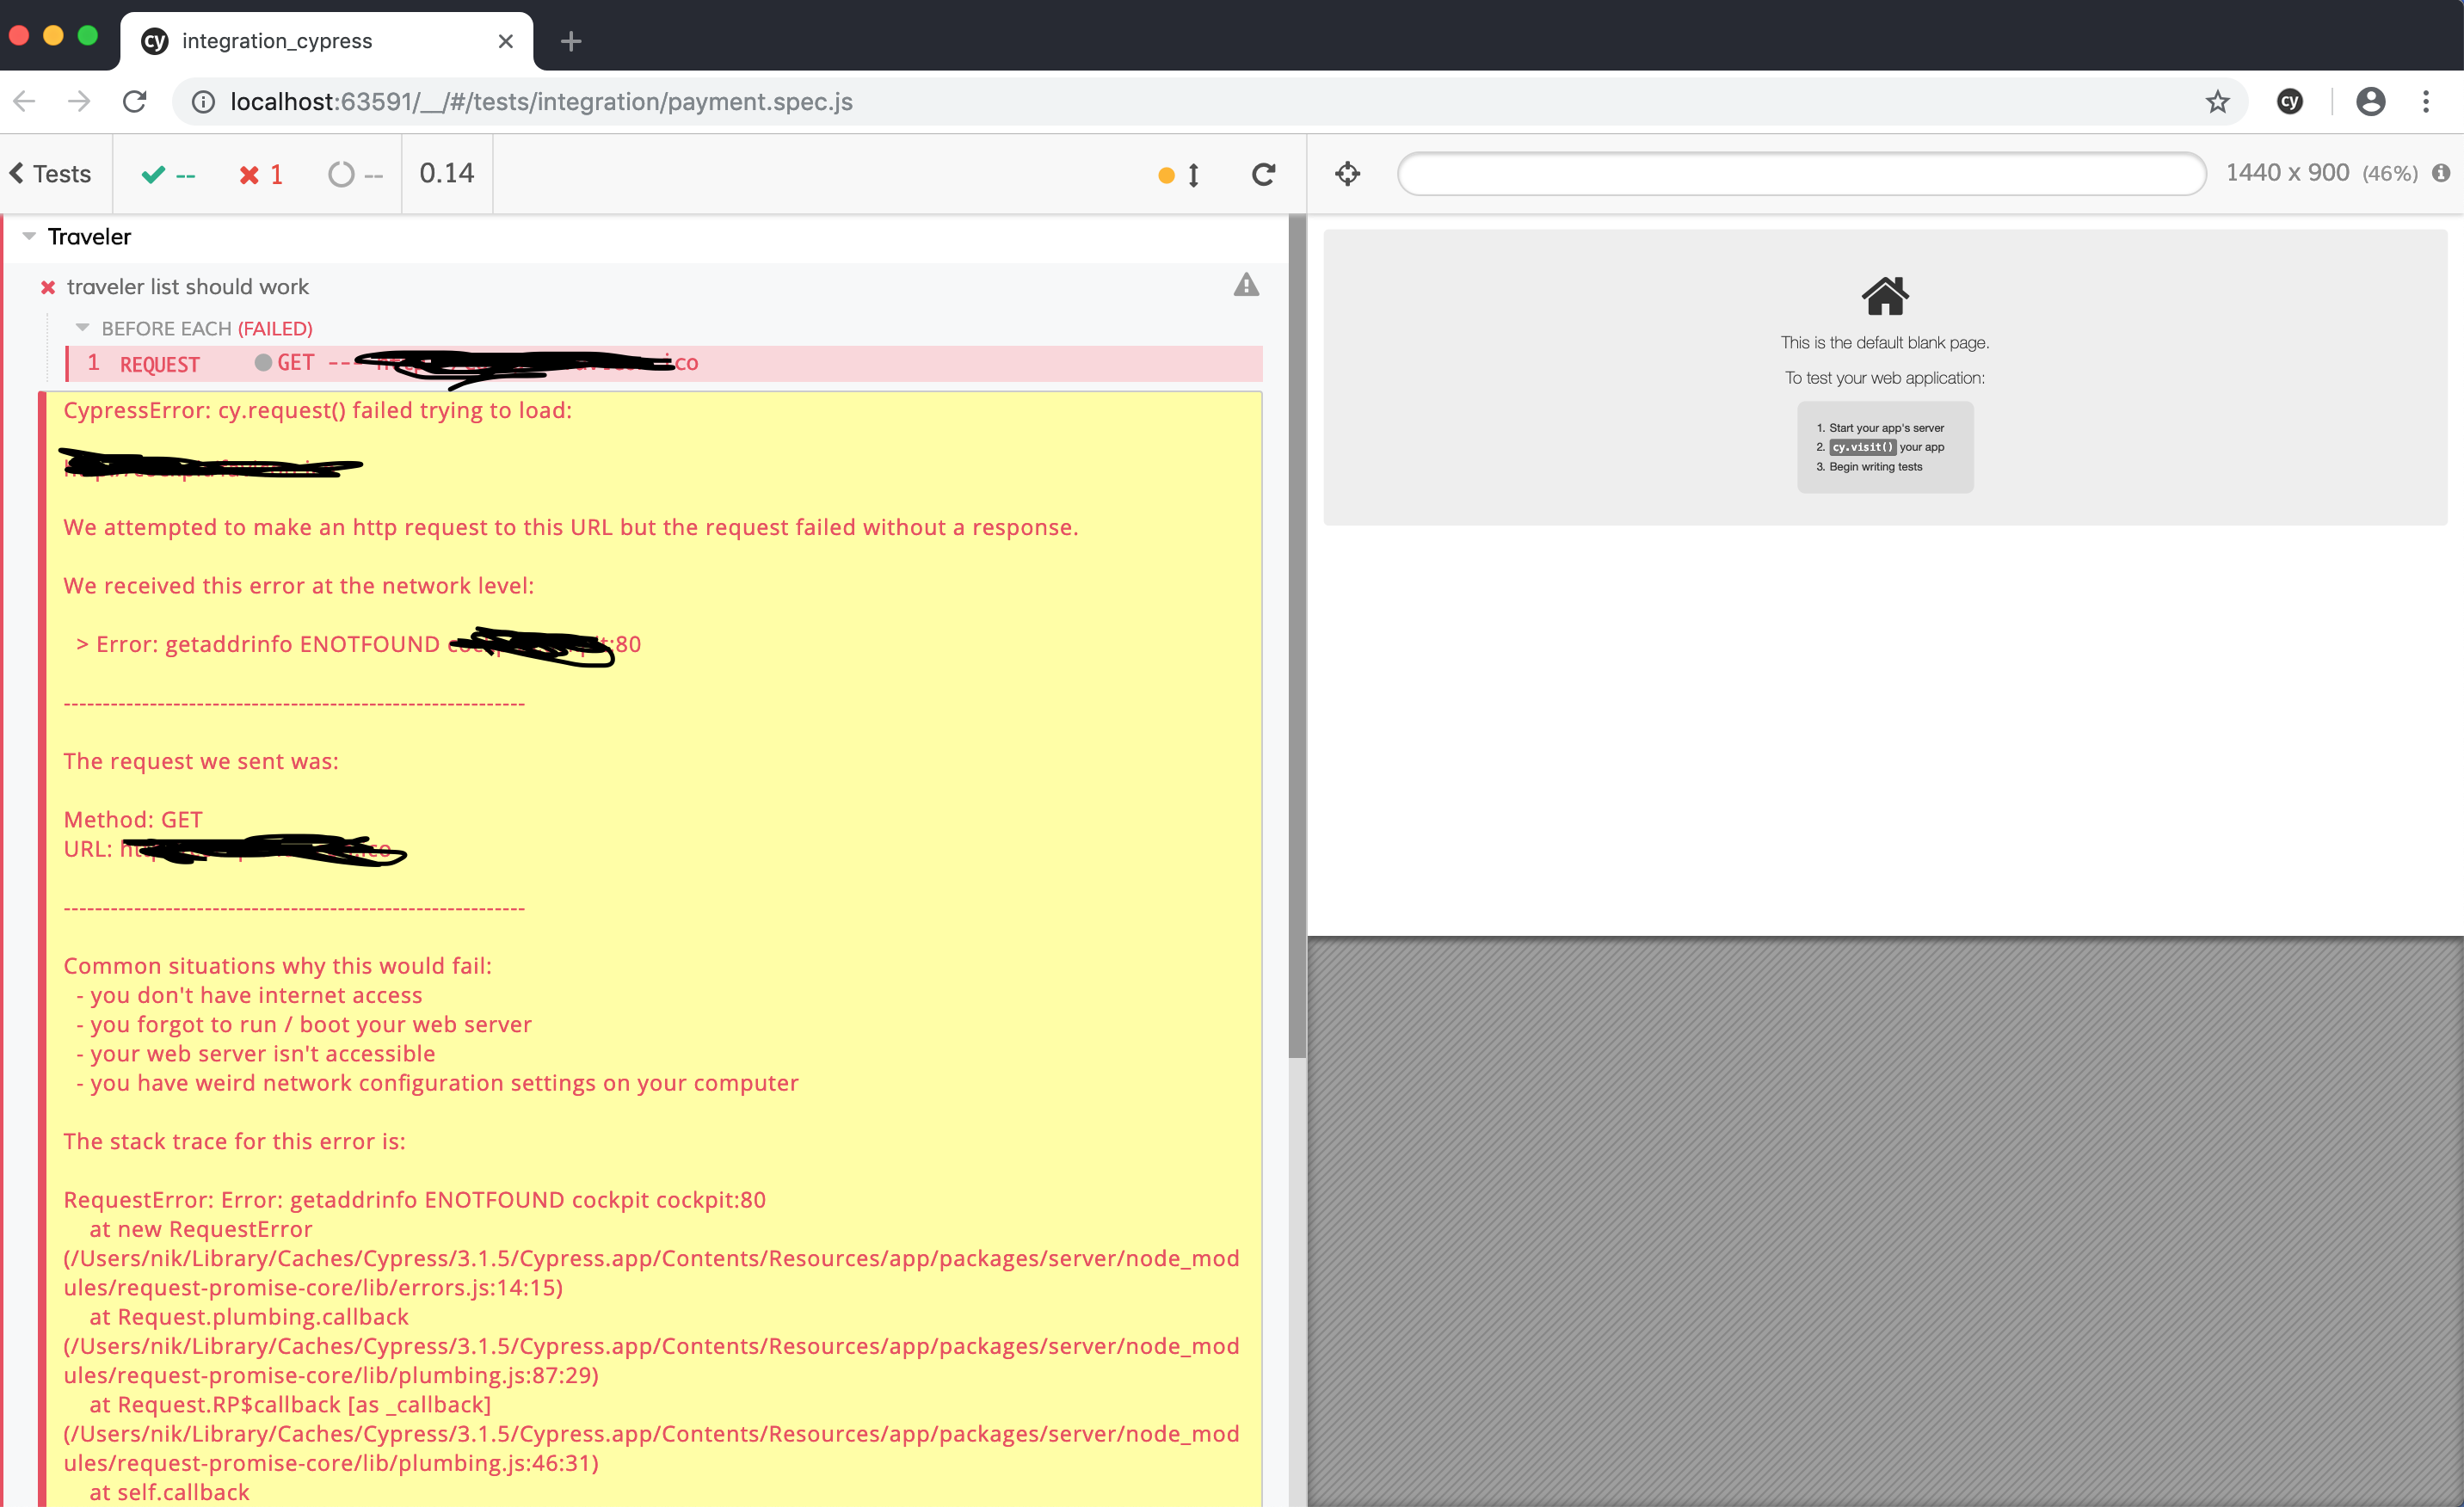Open a new browser tab
This screenshot has height=1507, width=2464.
pyautogui.click(x=571, y=41)
